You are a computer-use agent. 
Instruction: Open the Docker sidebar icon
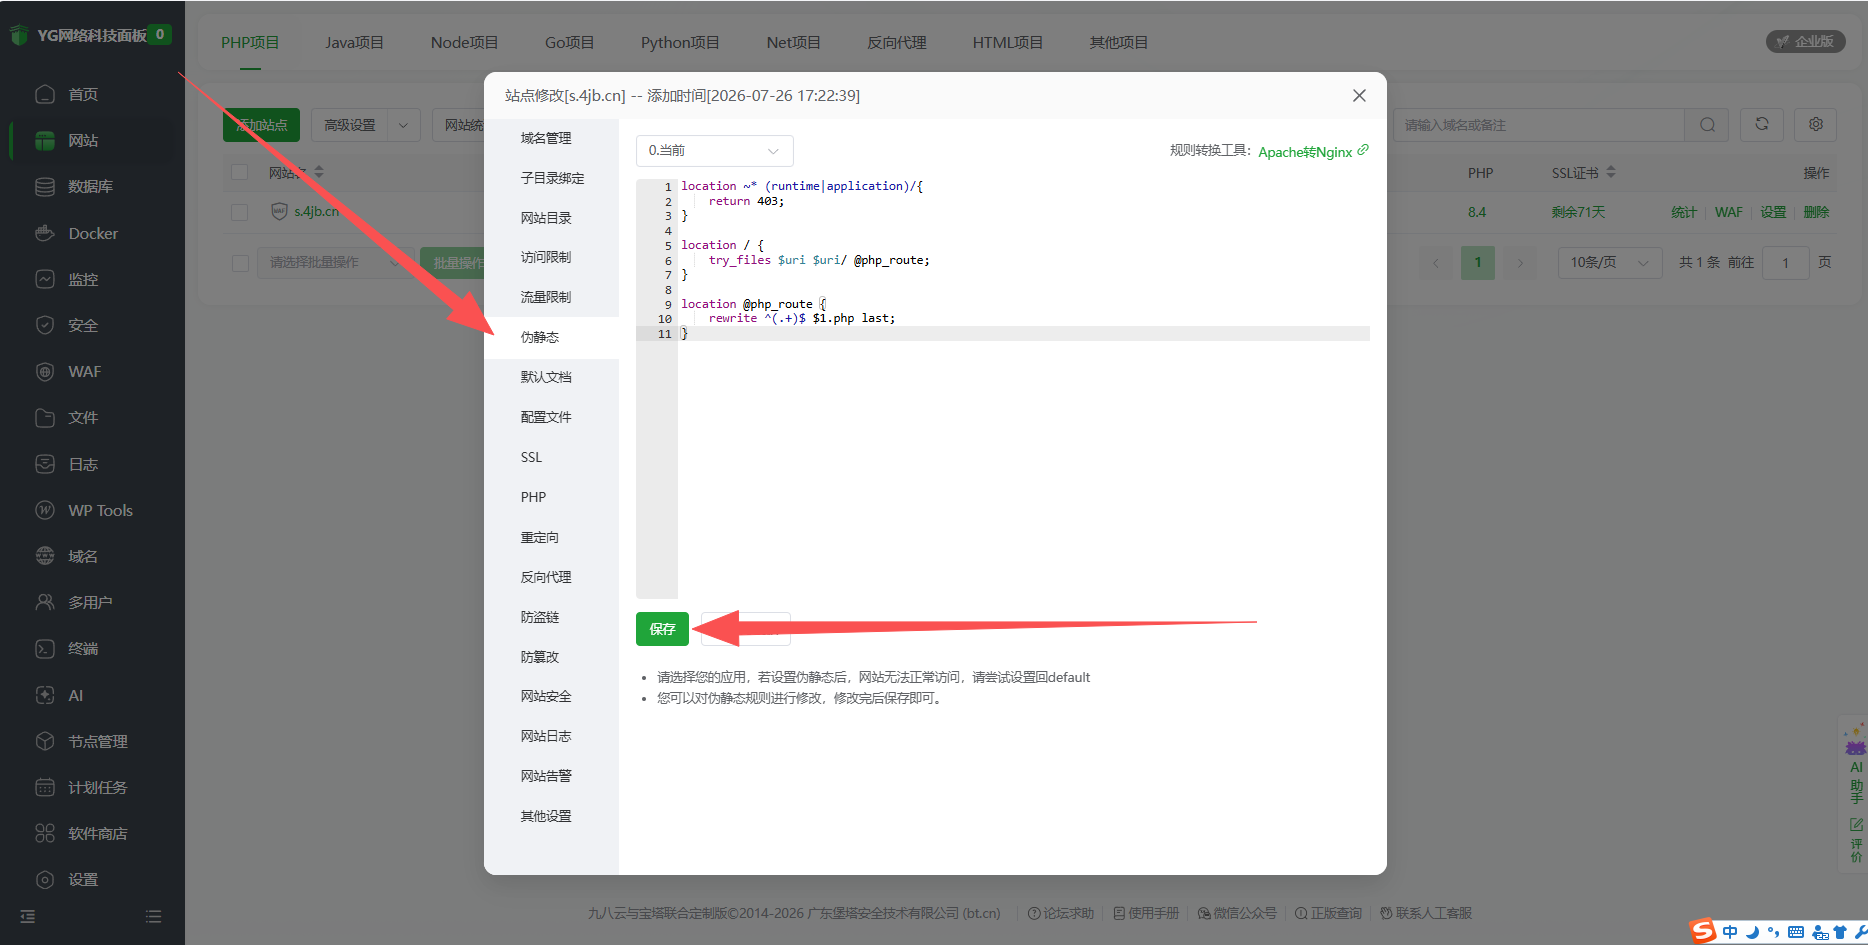tap(45, 233)
